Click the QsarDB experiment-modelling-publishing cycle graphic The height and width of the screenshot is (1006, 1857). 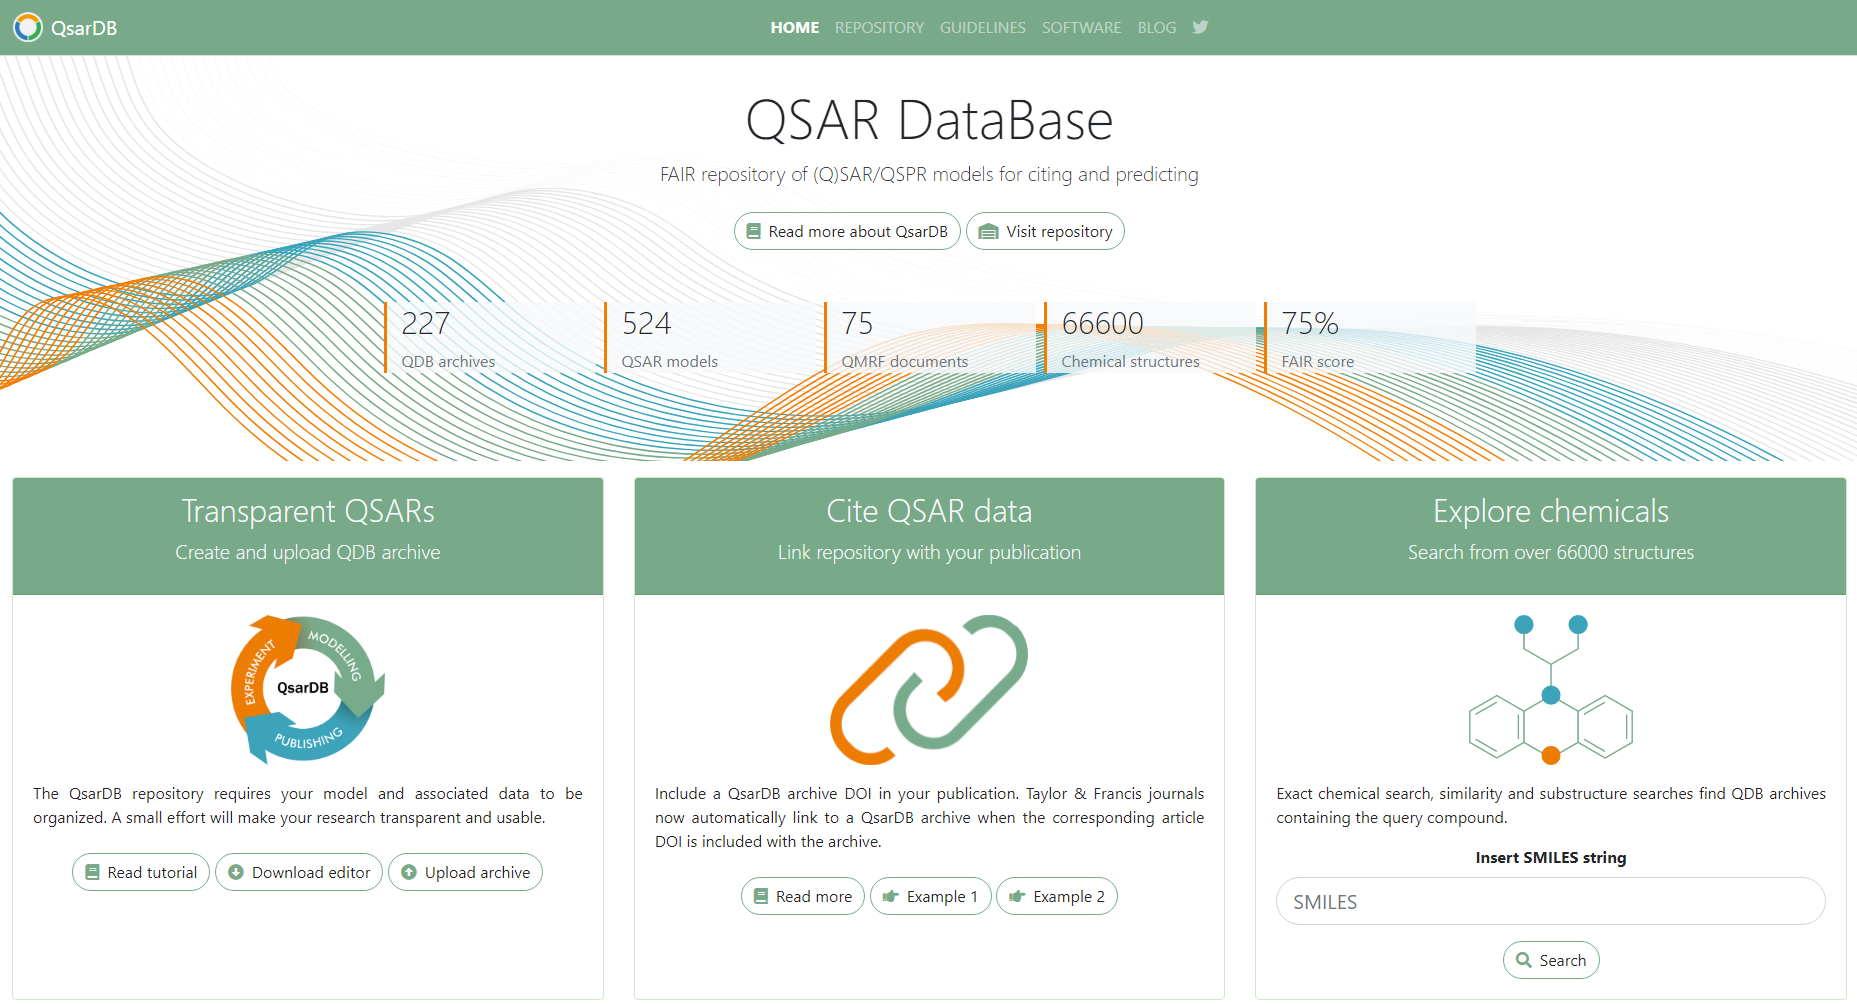pyautogui.click(x=307, y=689)
